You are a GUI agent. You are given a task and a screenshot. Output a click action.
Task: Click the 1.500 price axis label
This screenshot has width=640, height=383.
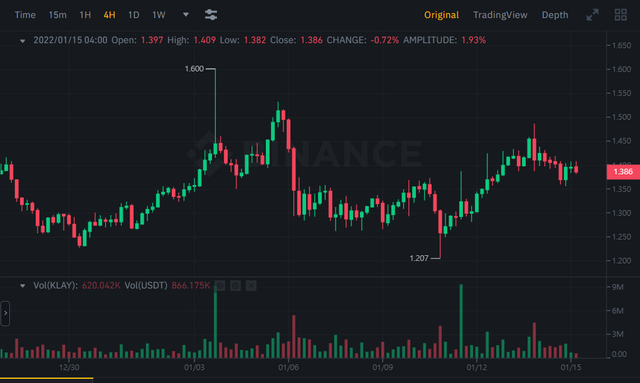pyautogui.click(x=621, y=117)
